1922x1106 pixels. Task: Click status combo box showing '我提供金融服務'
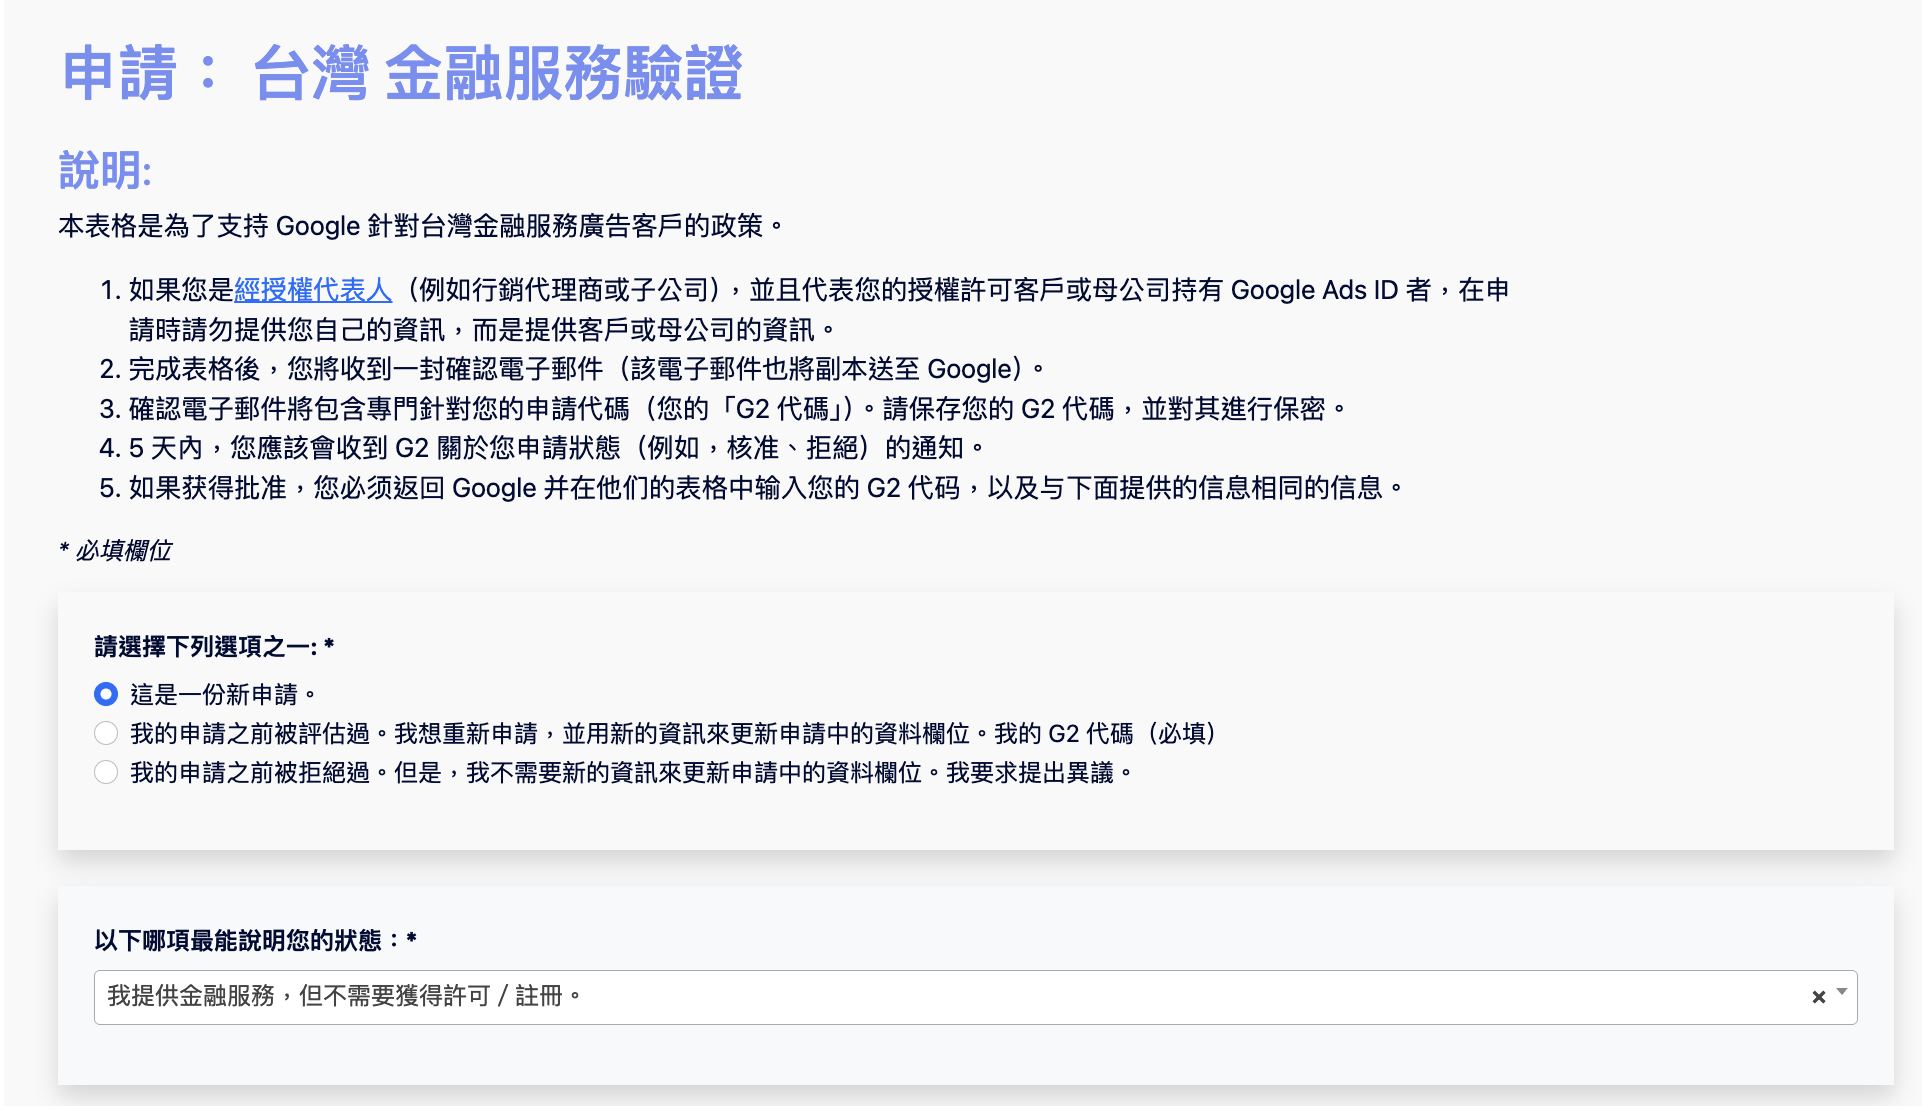(975, 997)
